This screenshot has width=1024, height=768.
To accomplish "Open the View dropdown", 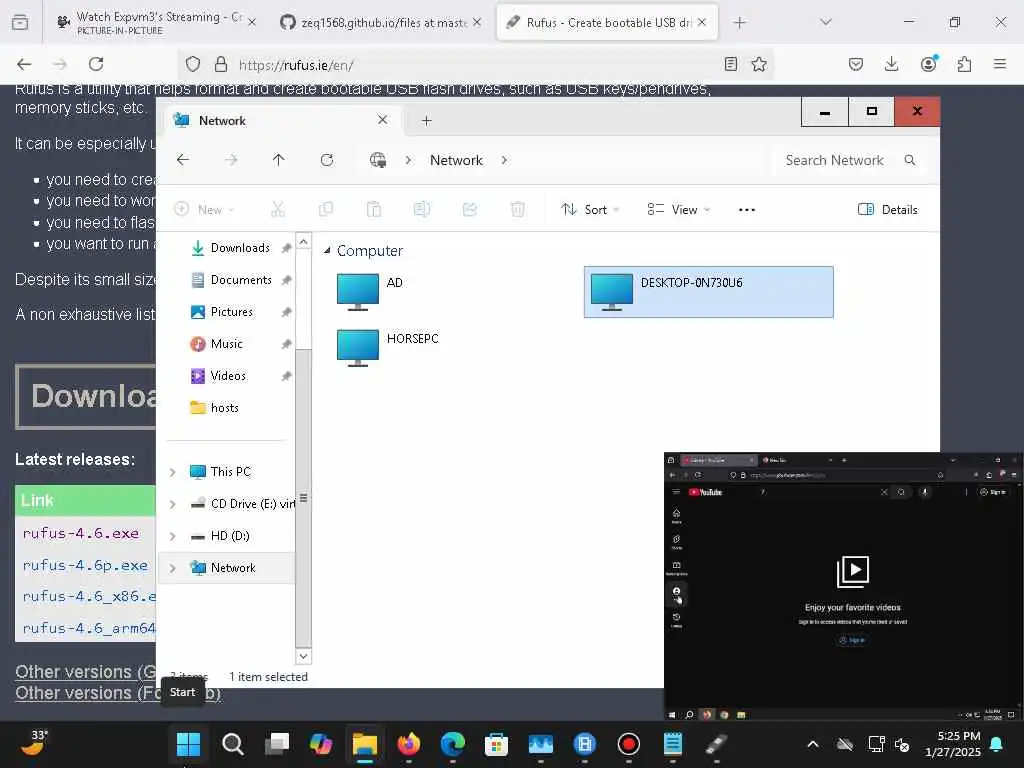I will 679,209.
